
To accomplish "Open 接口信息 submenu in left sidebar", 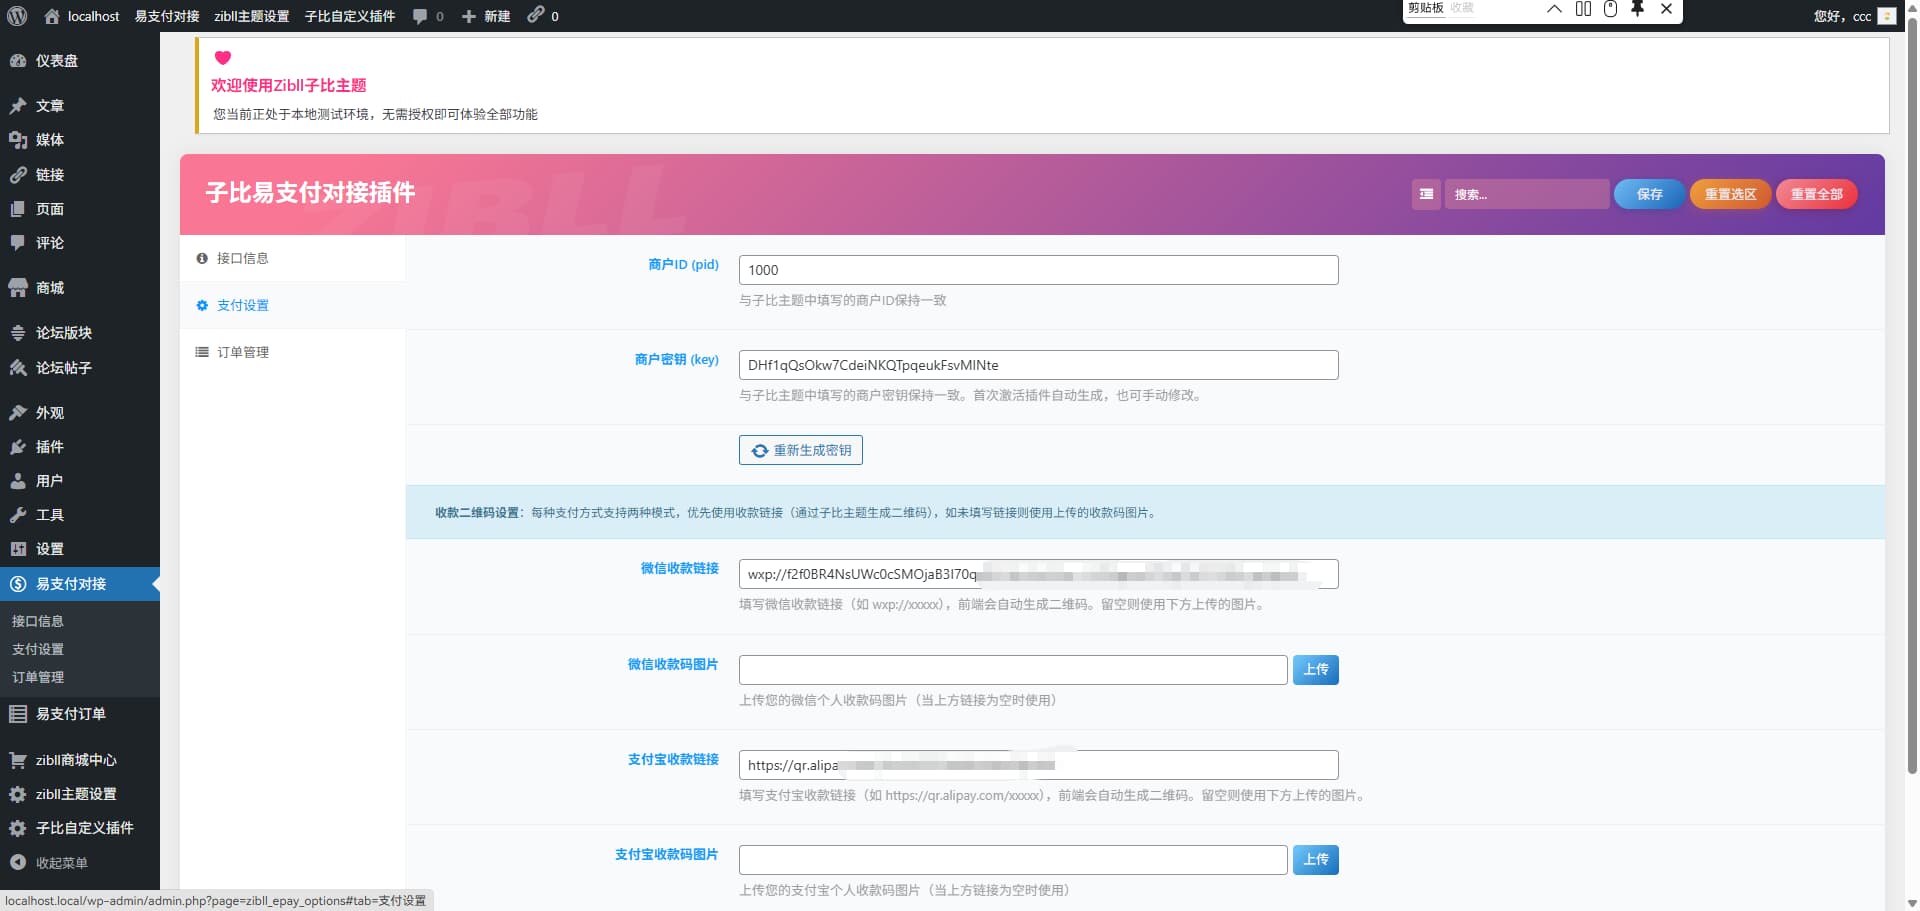I will click(x=38, y=621).
